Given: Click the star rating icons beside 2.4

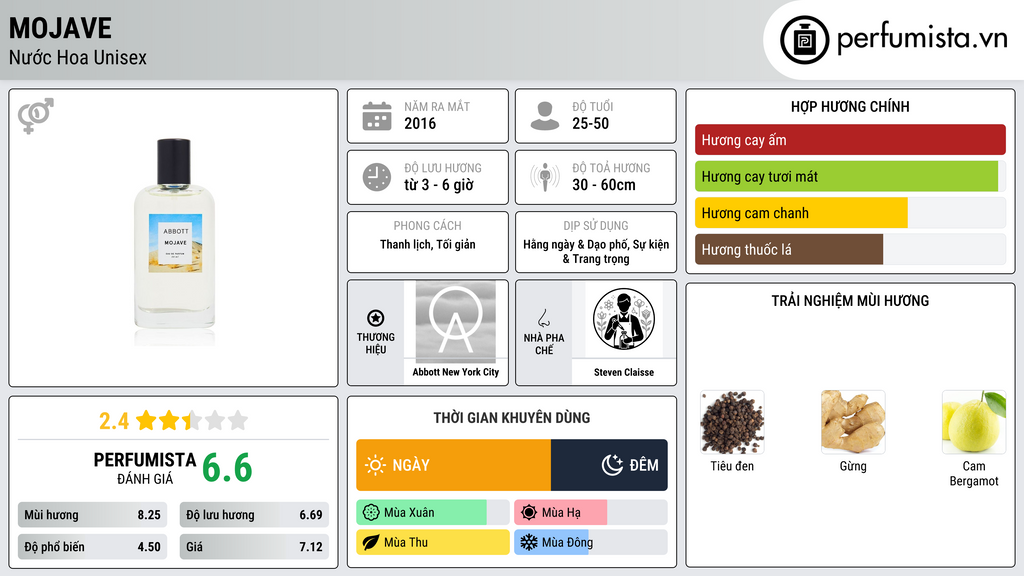Looking at the screenshot, I should [192, 420].
